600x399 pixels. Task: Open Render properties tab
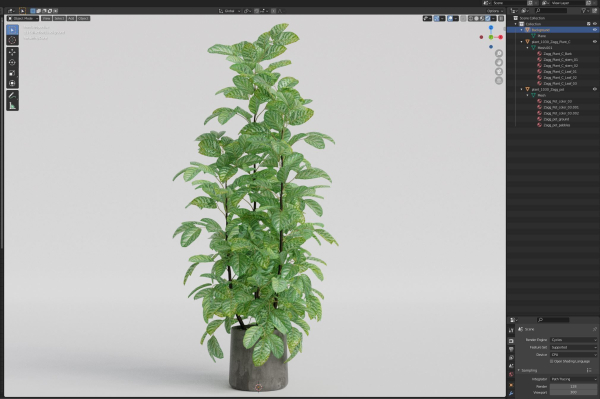coord(511,341)
